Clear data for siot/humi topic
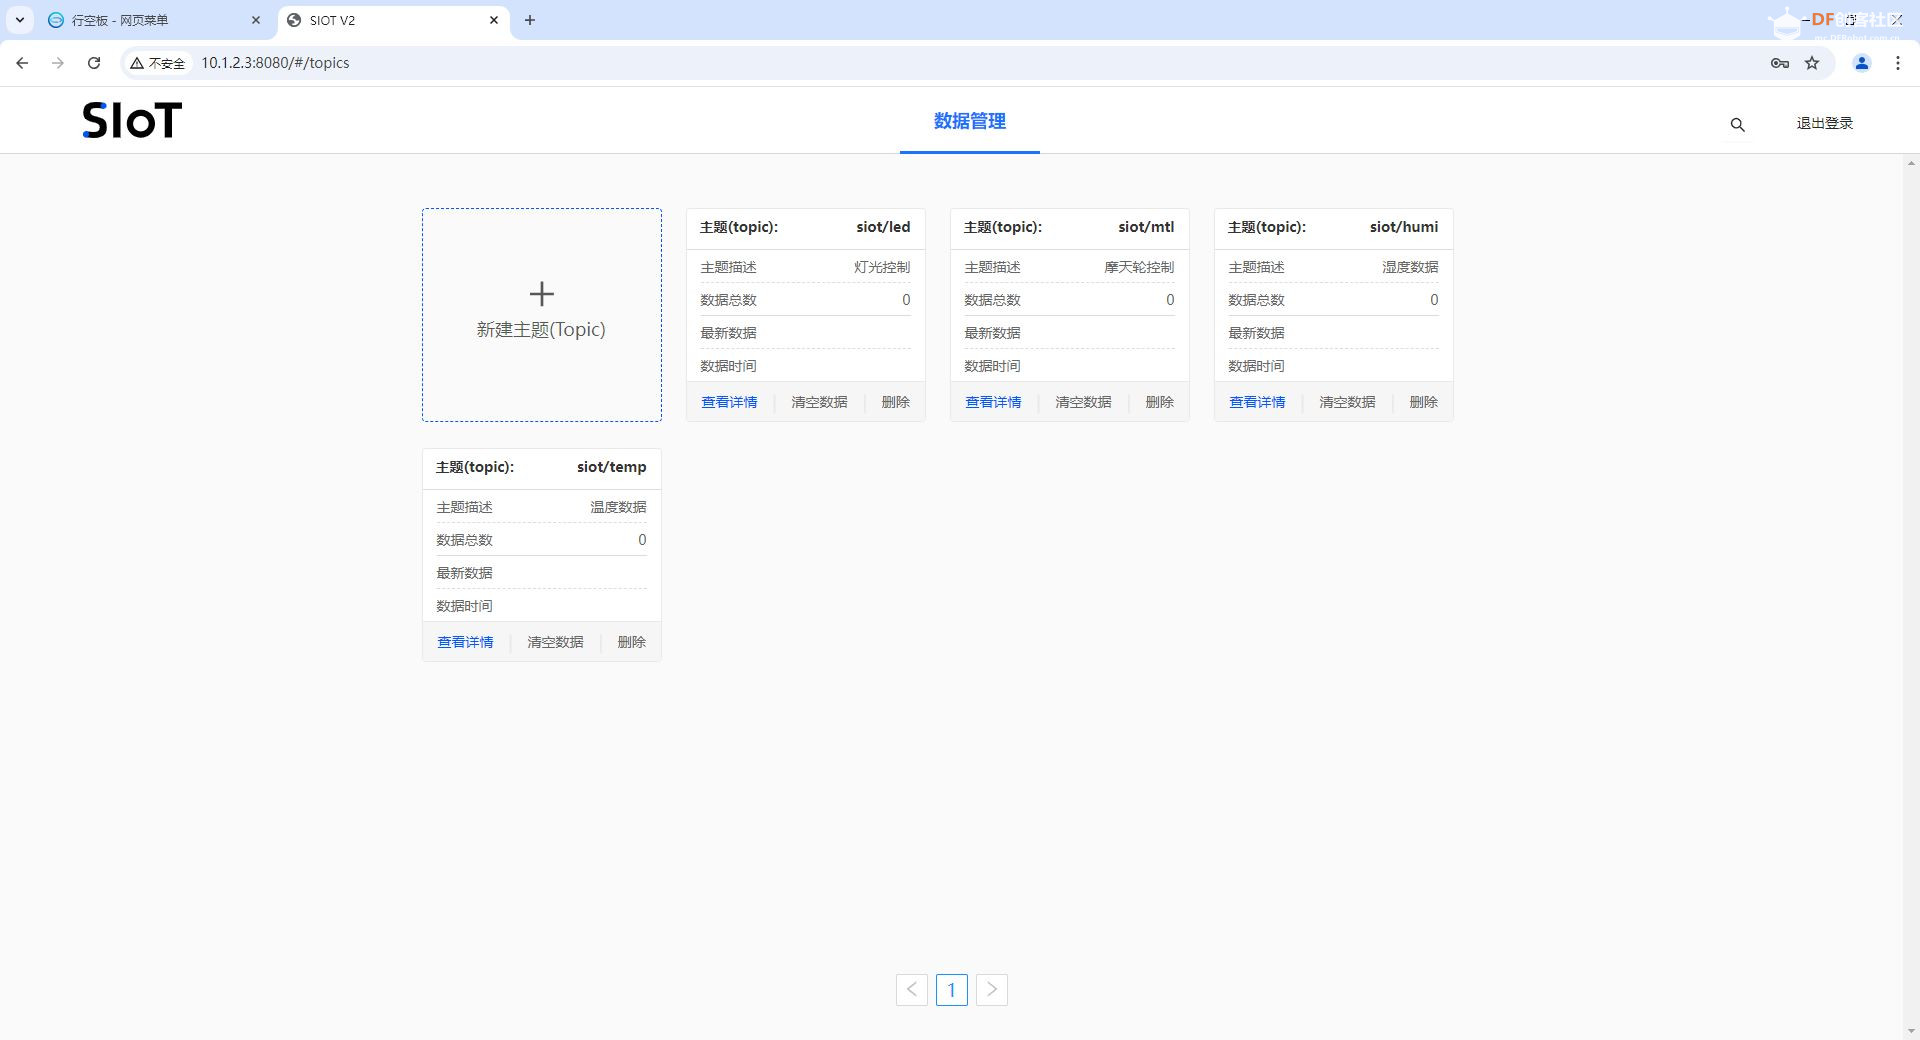This screenshot has width=1920, height=1040. click(x=1347, y=402)
